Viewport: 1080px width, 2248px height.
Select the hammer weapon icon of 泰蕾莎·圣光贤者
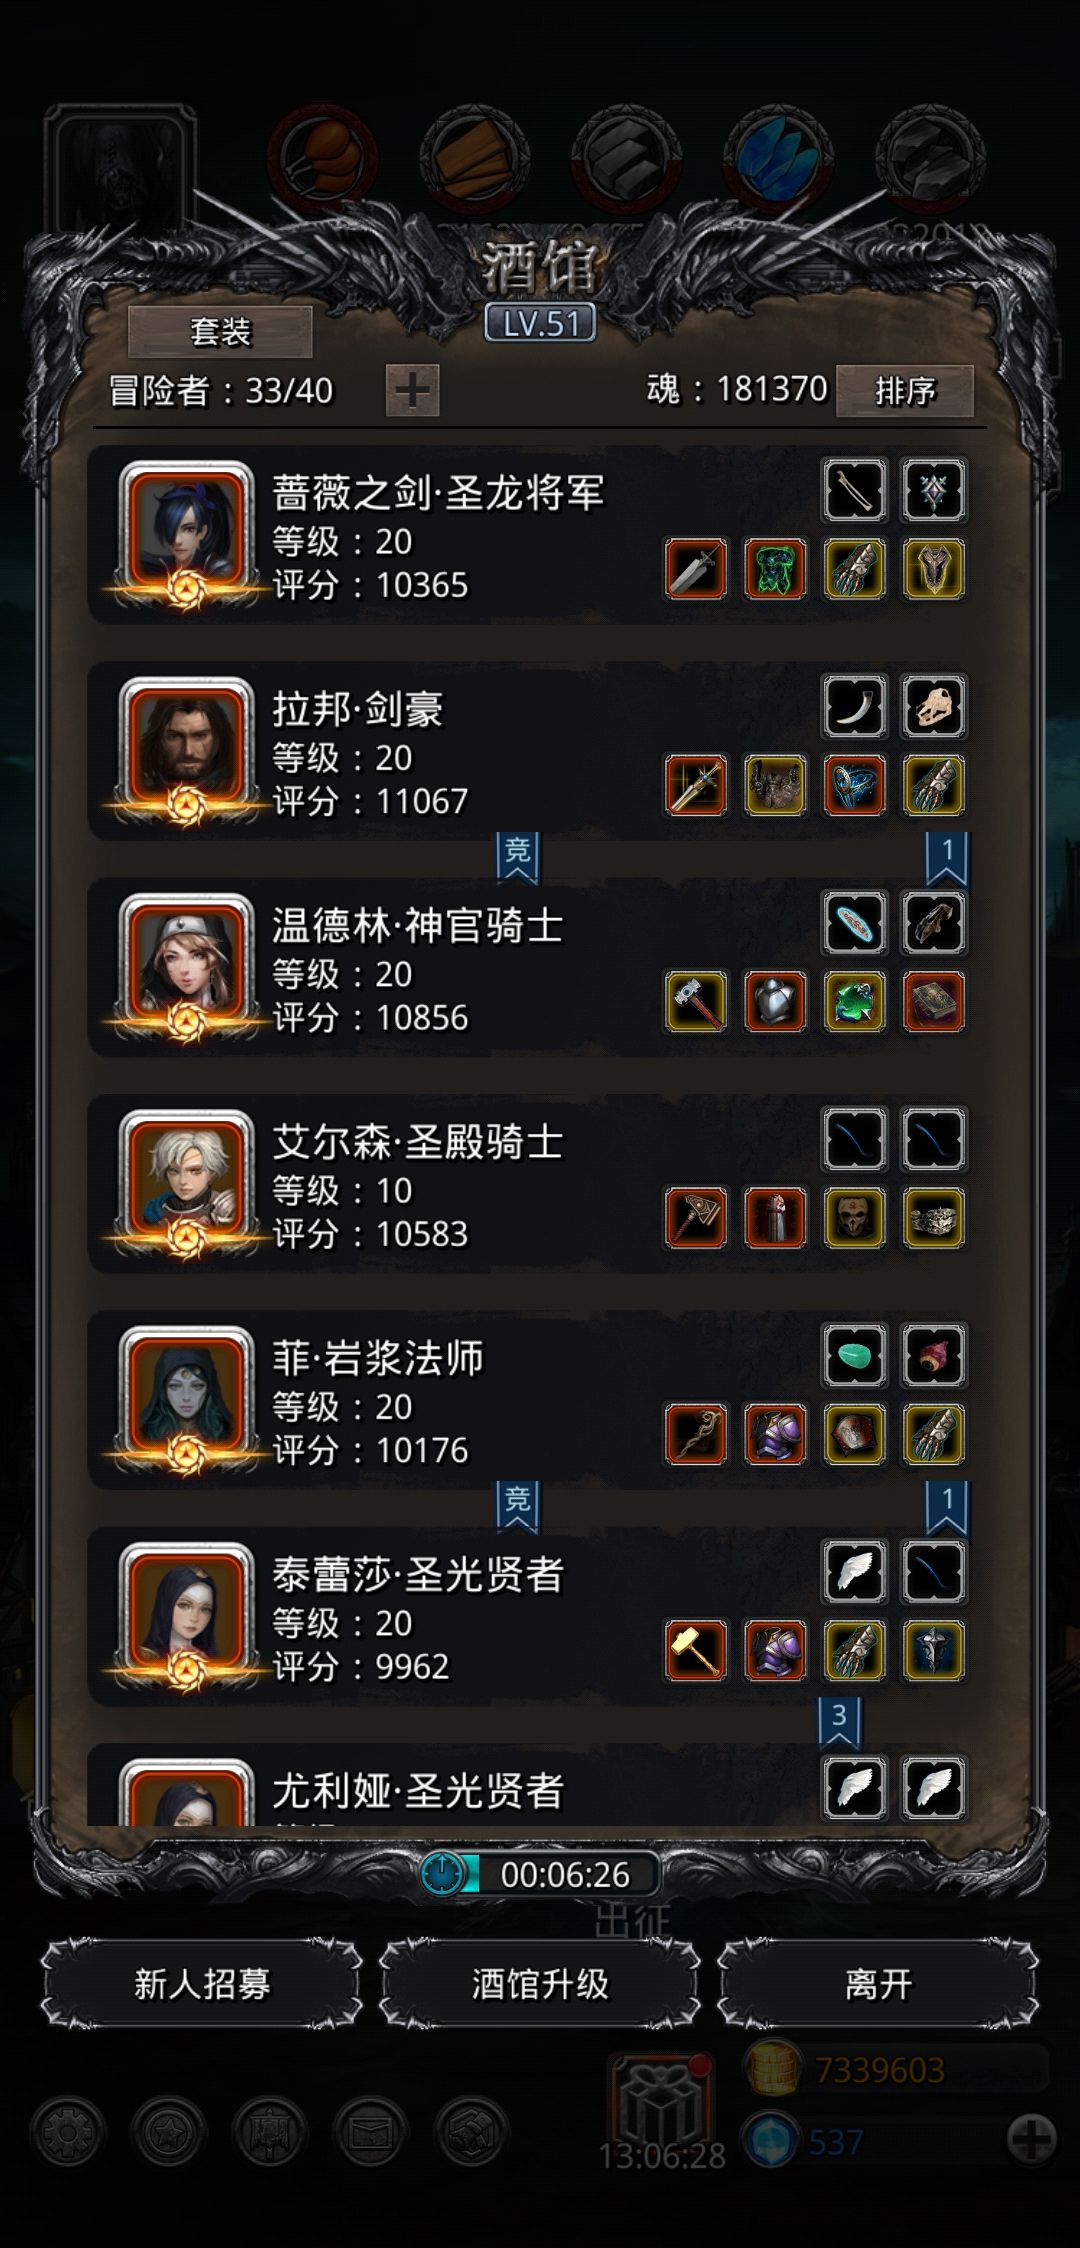[696, 1650]
